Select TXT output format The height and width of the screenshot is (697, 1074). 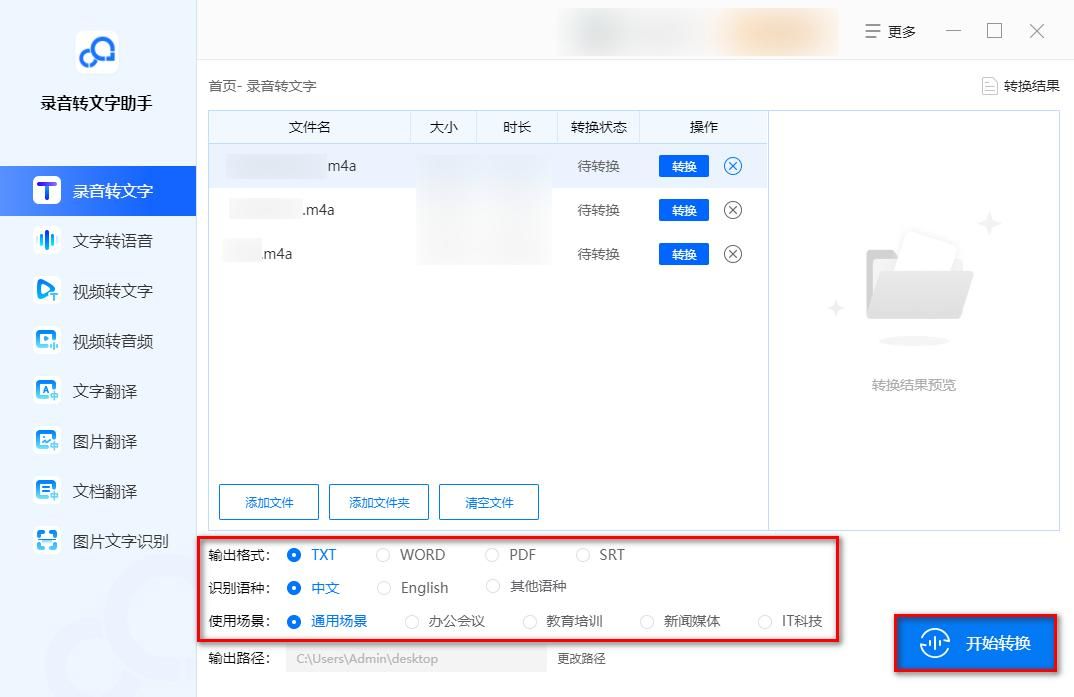pyautogui.click(x=312, y=555)
